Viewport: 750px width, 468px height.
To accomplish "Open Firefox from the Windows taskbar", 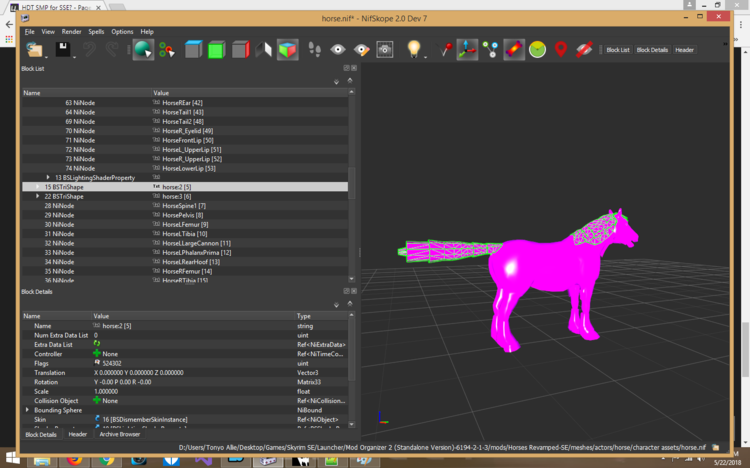I will click(74, 460).
